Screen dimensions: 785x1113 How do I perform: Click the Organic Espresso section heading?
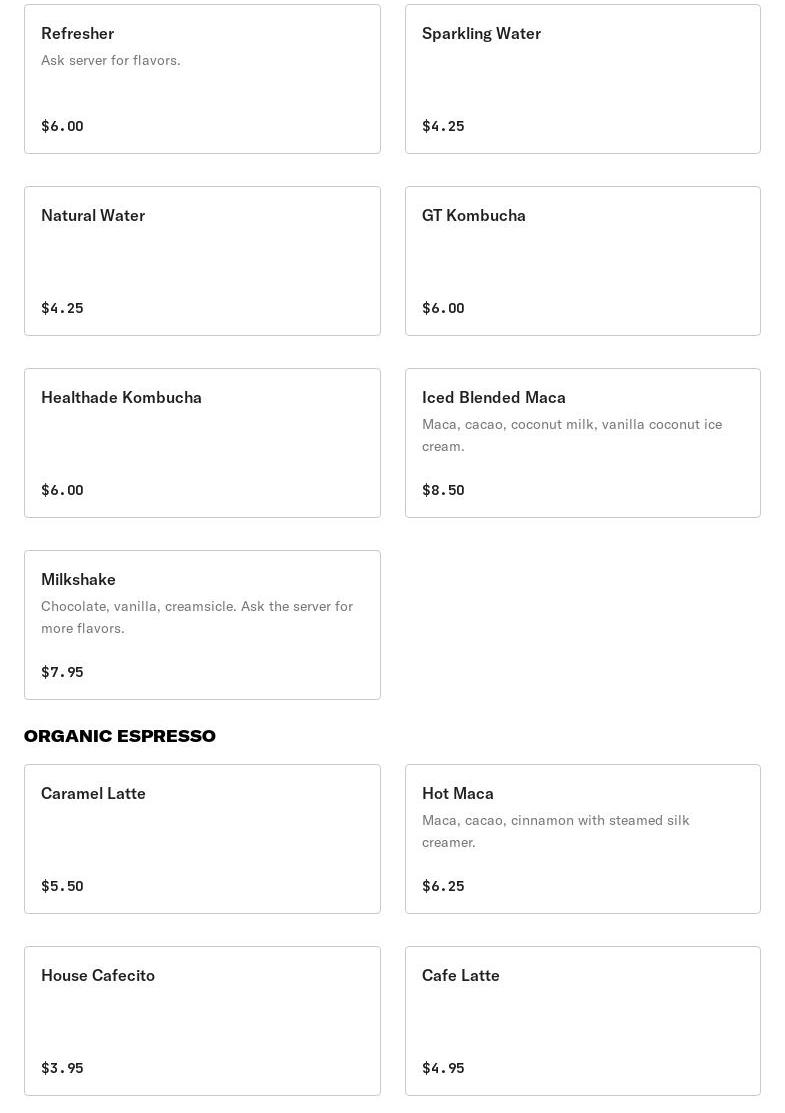click(x=120, y=736)
